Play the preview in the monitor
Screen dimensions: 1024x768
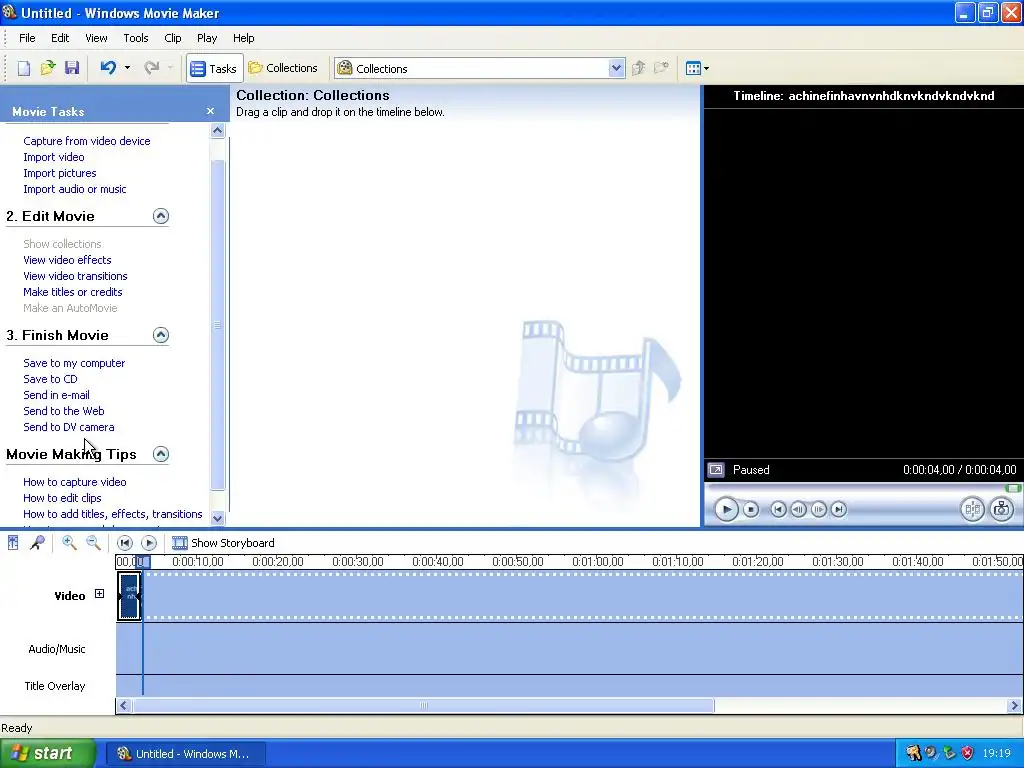pyautogui.click(x=726, y=509)
